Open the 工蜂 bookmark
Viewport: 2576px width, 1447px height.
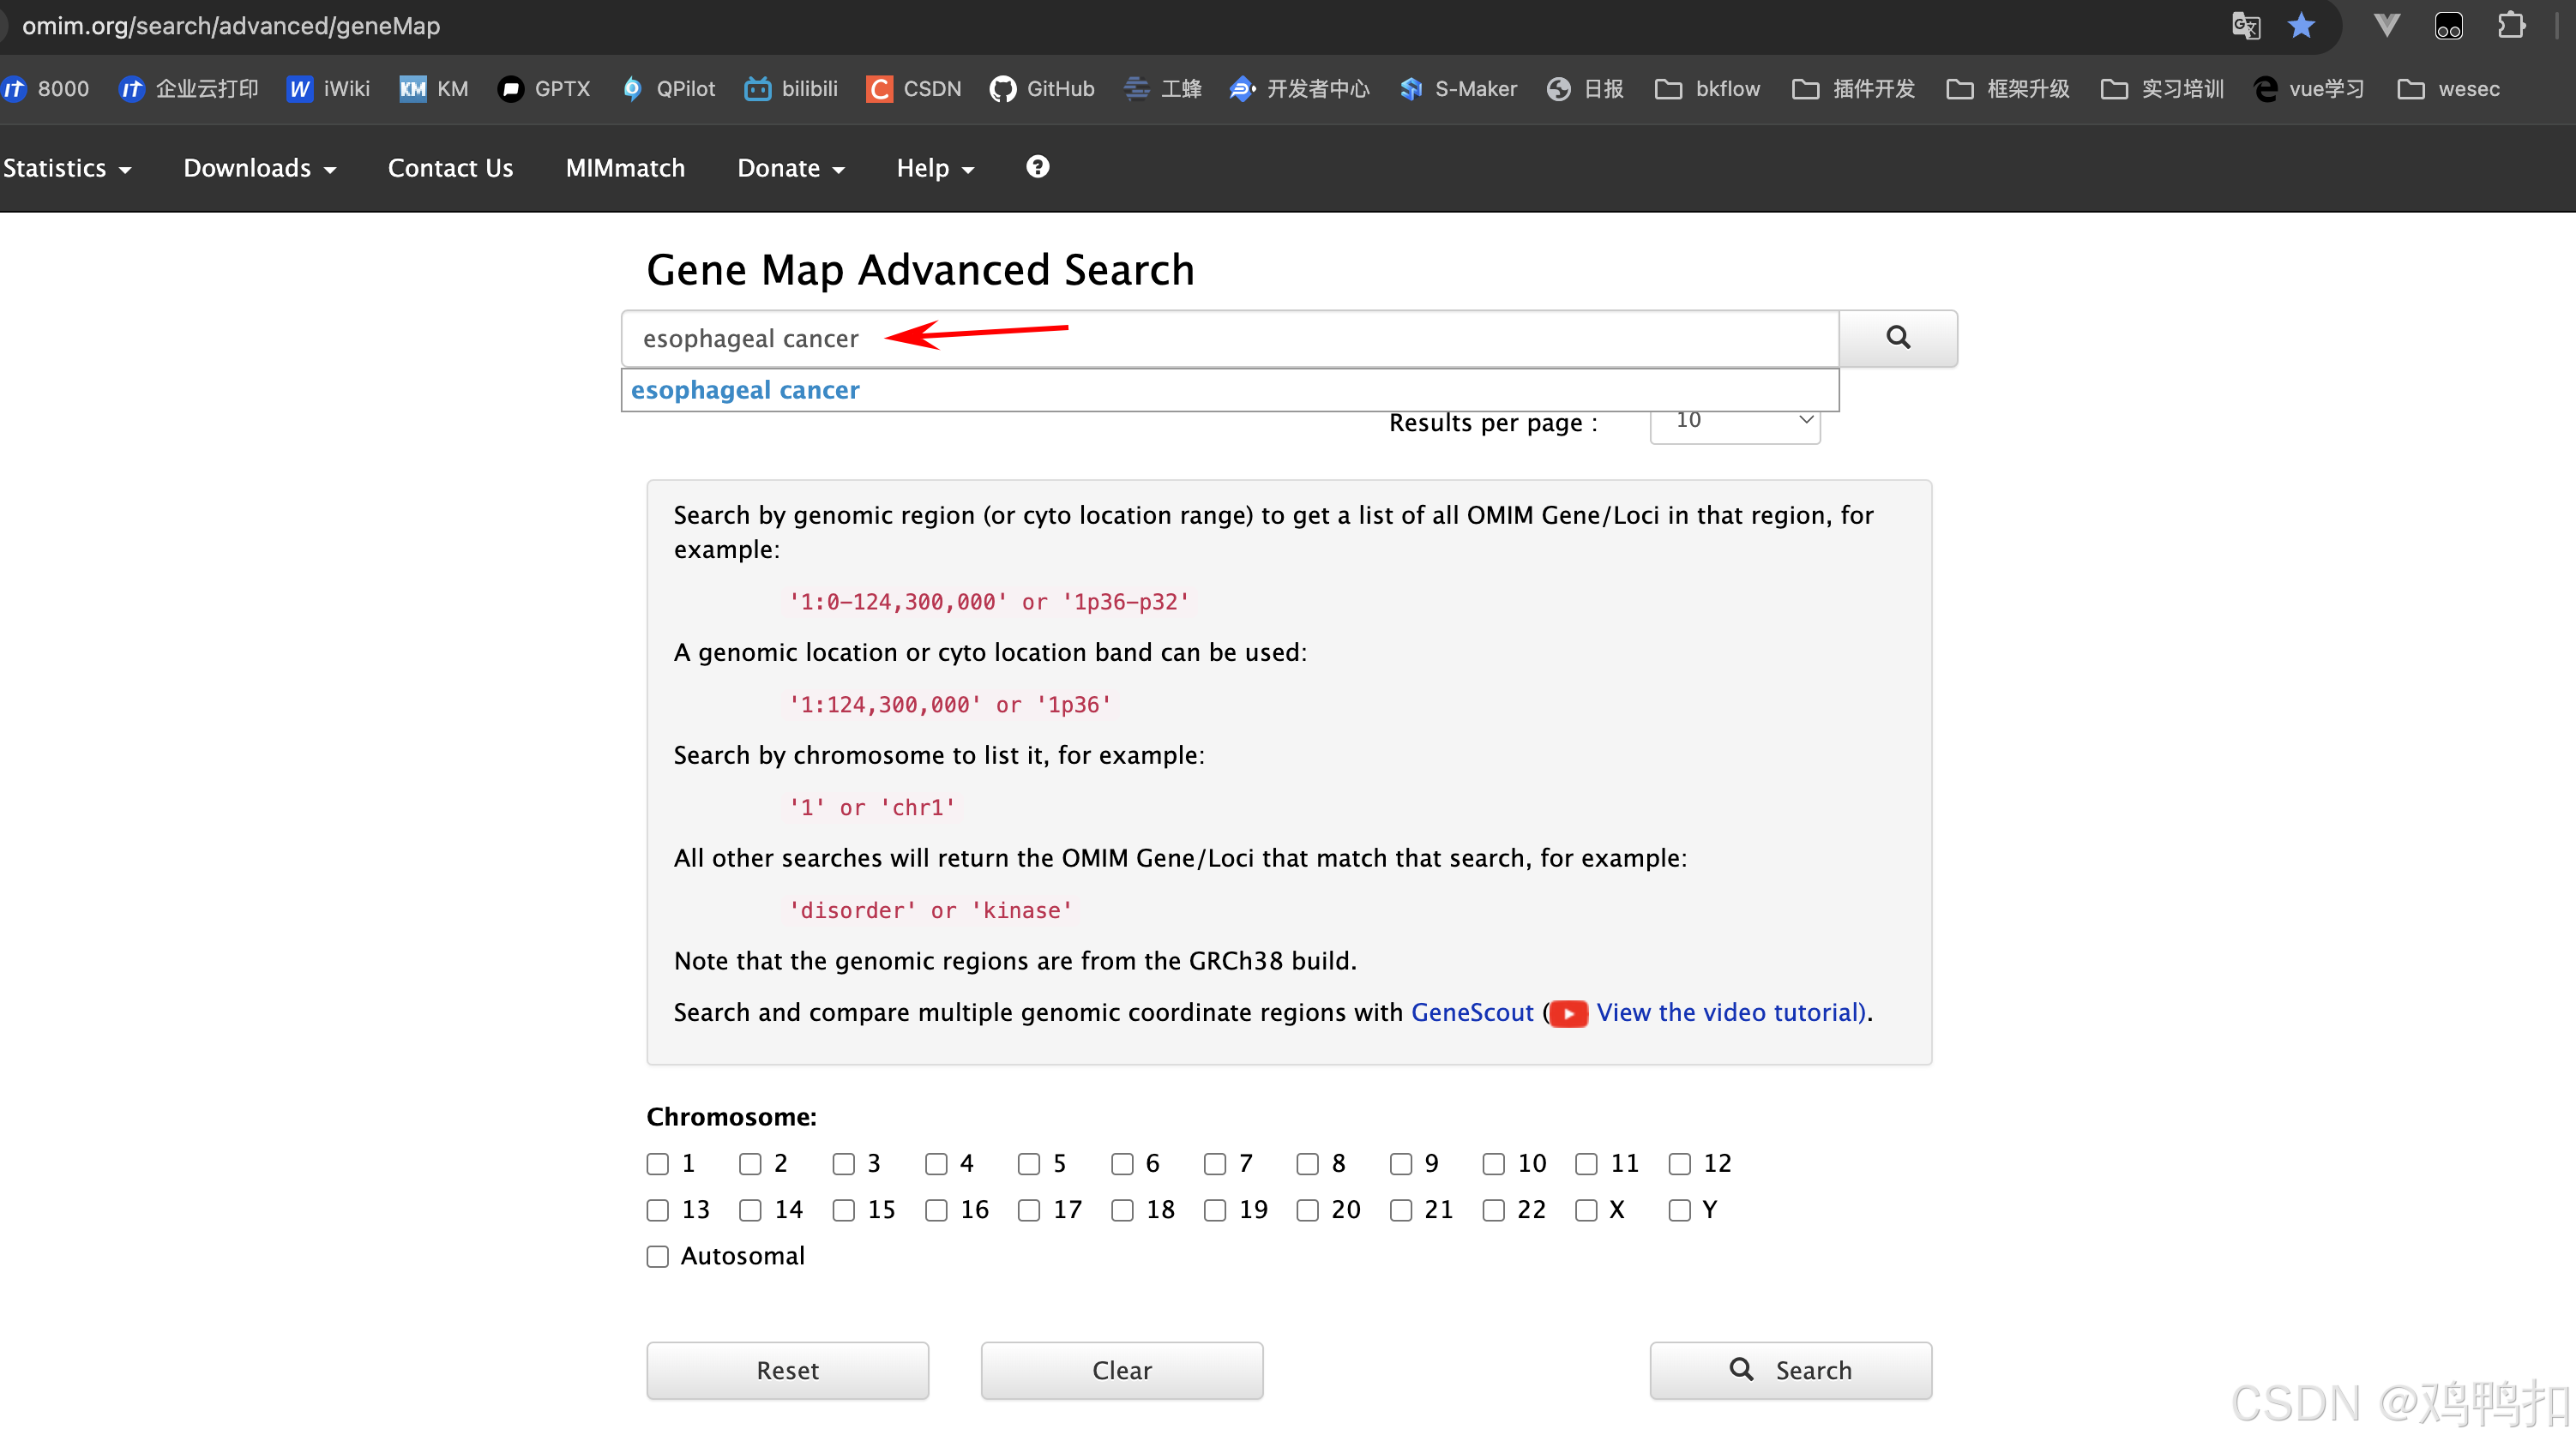(x=1163, y=89)
